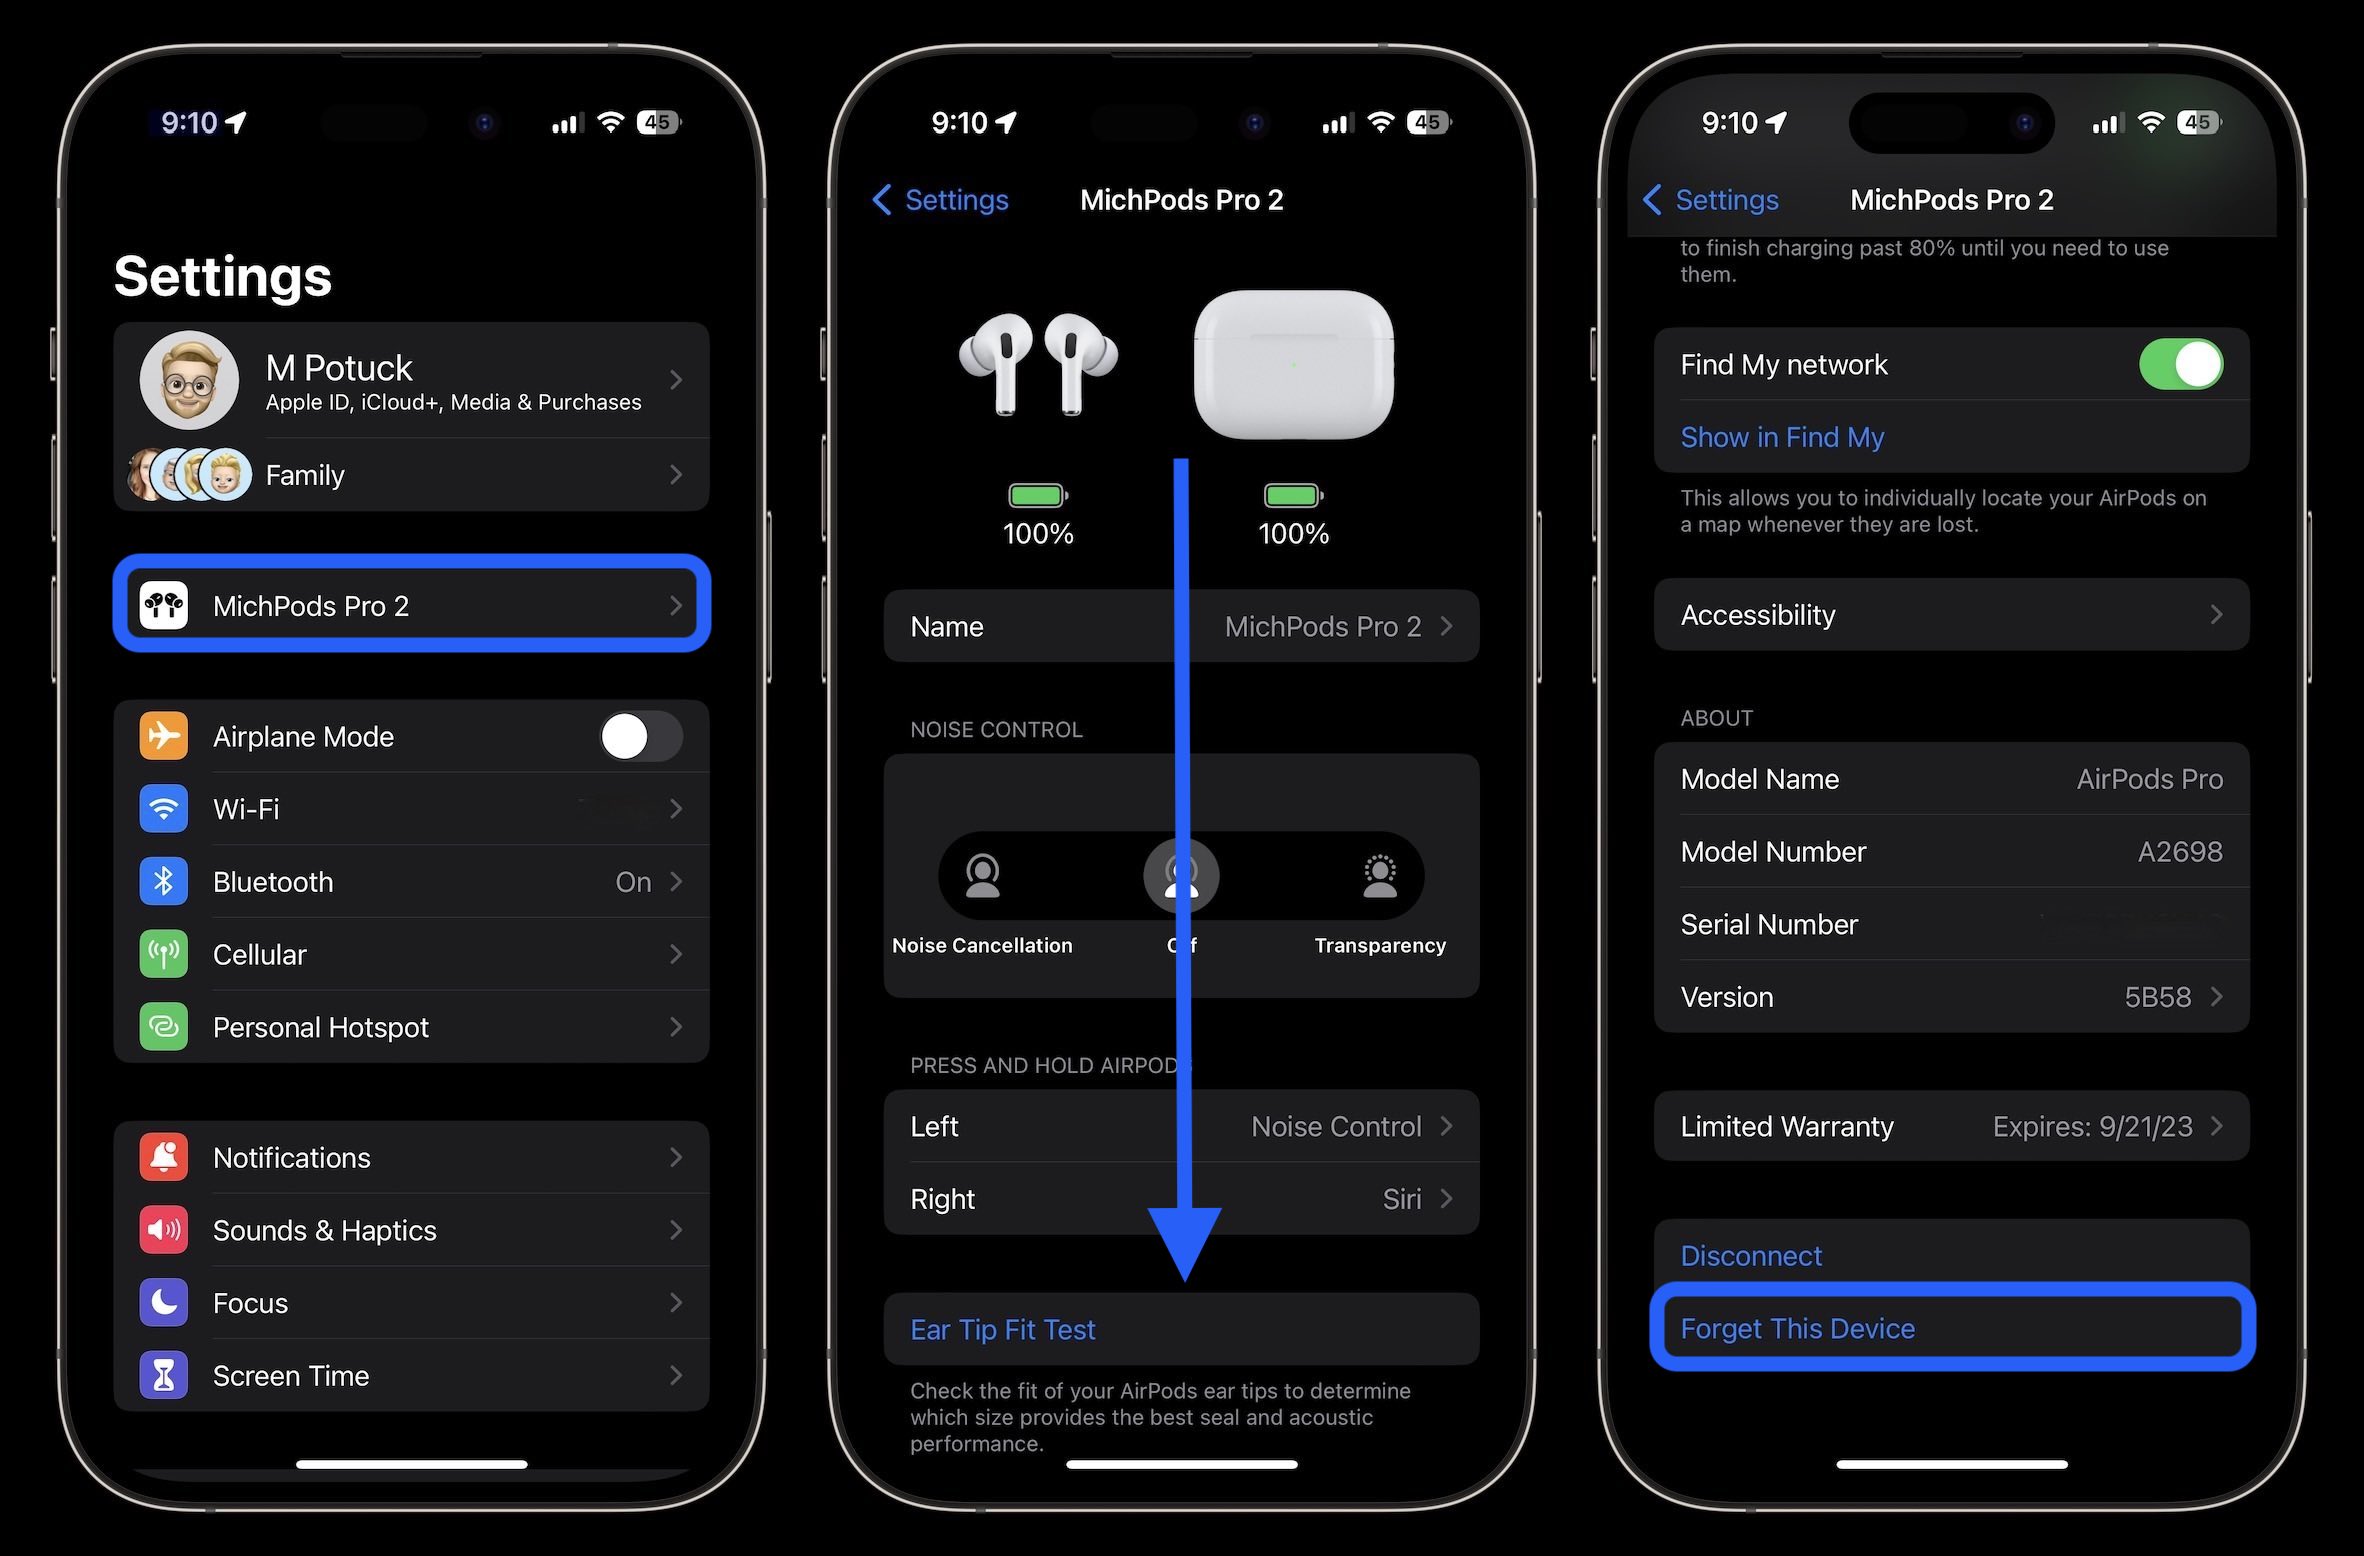This screenshot has height=1556, width=2364.
Task: Open the MichPods Pro 2 Name field
Action: tap(1182, 625)
